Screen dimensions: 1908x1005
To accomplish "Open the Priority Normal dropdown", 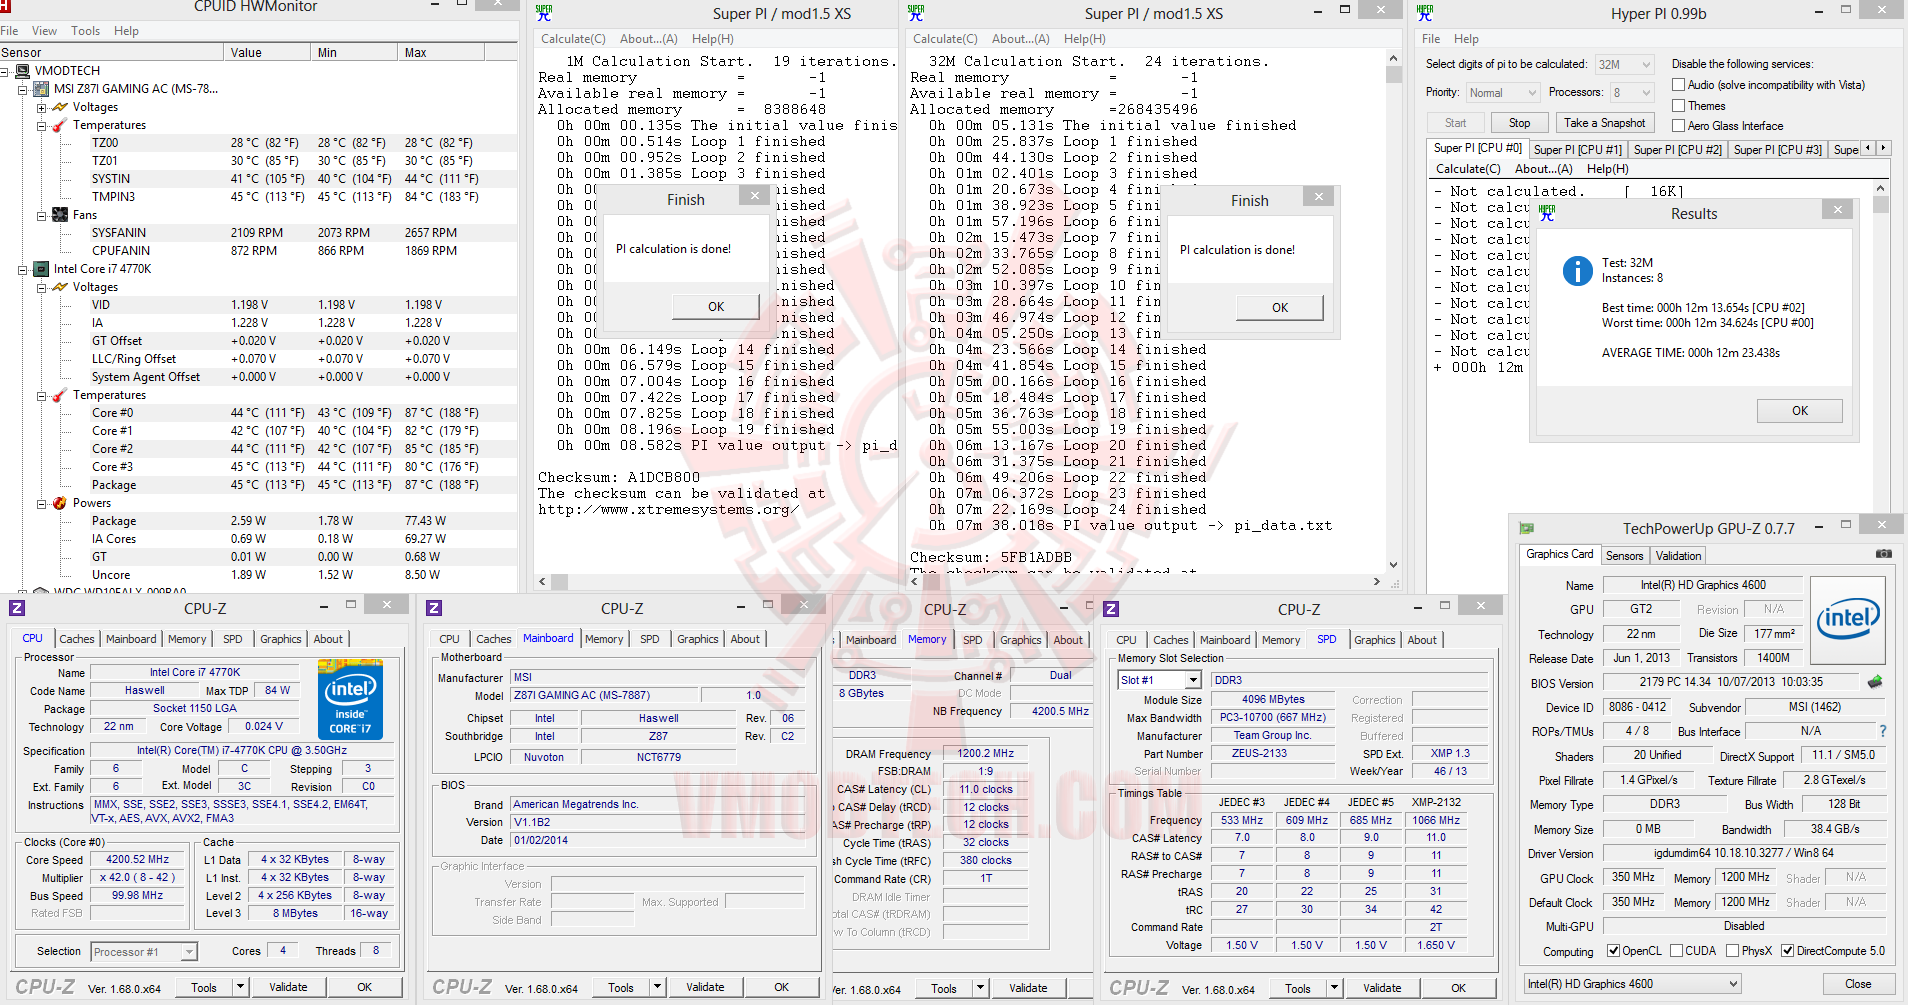I will (x=1503, y=93).
